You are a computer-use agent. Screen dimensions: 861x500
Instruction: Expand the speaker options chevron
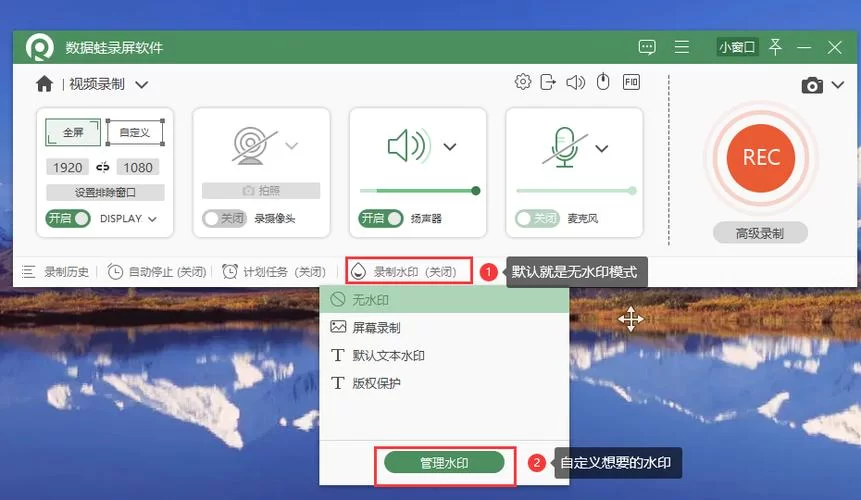pos(450,147)
